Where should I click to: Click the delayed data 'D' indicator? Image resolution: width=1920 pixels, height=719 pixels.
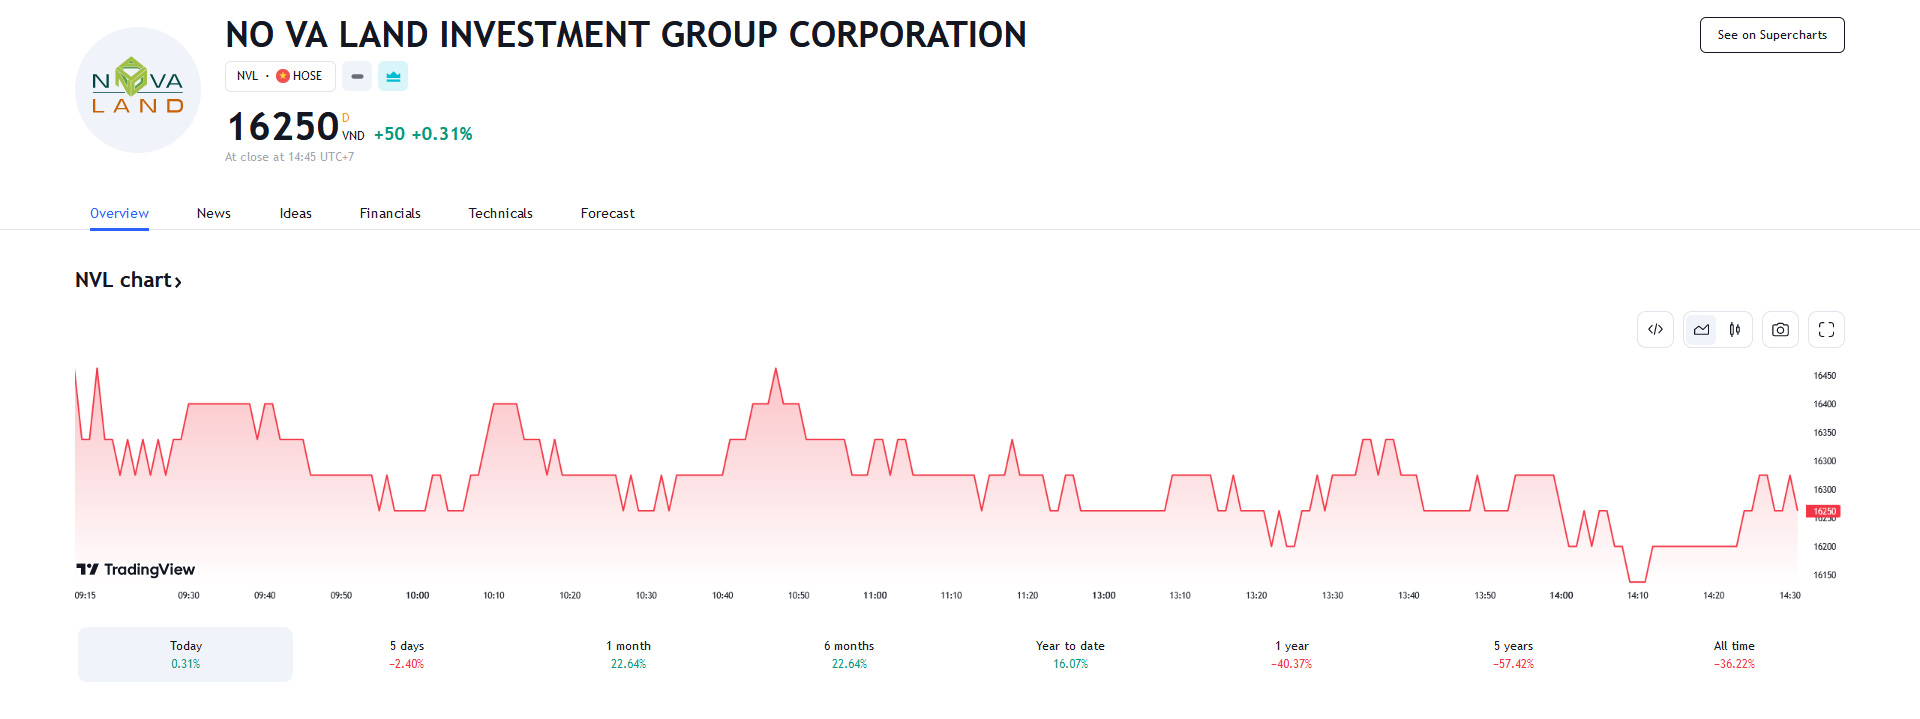point(346,118)
